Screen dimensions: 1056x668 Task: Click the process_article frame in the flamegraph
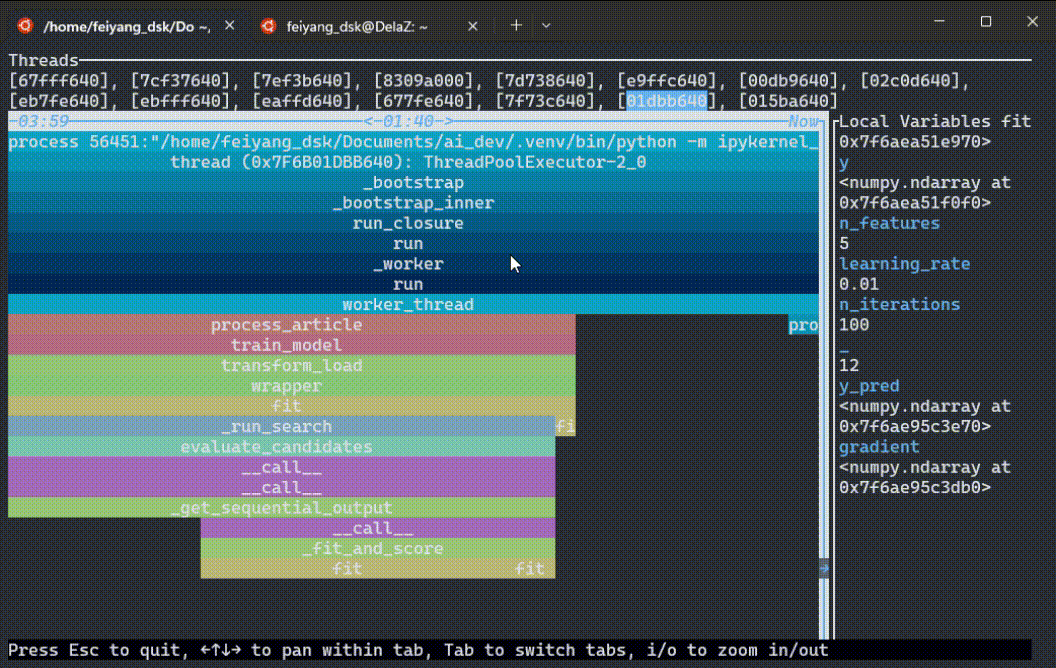click(287, 324)
